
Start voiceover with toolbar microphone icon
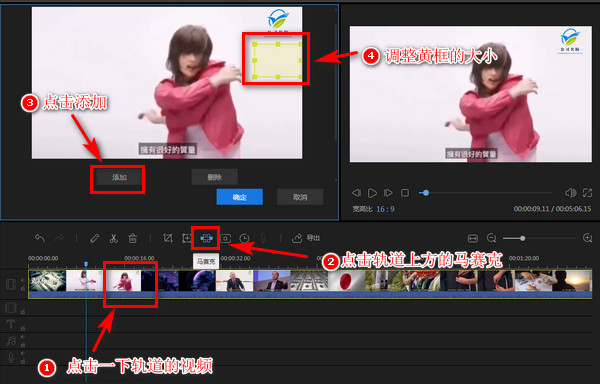pos(263,238)
